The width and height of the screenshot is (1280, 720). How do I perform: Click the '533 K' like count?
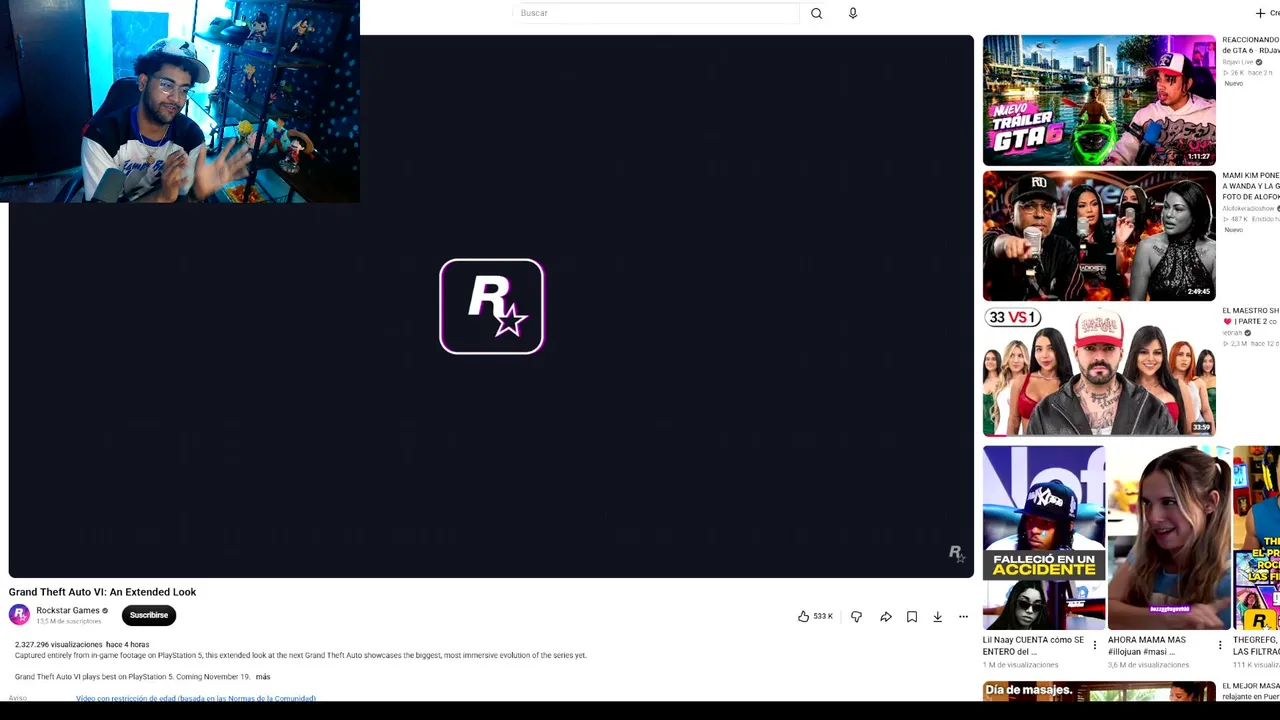click(823, 617)
